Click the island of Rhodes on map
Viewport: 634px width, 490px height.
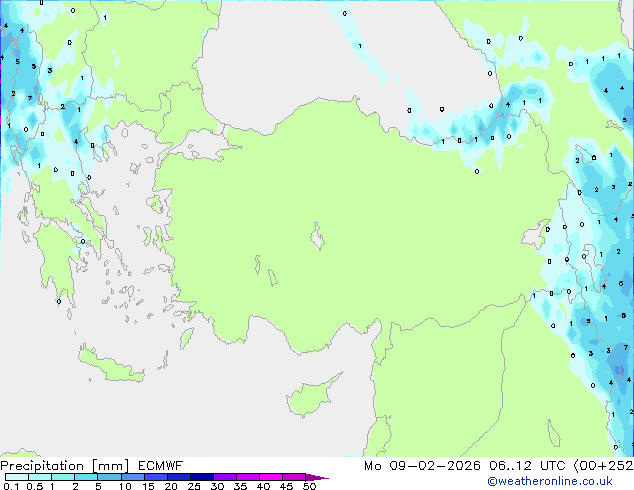186,338
